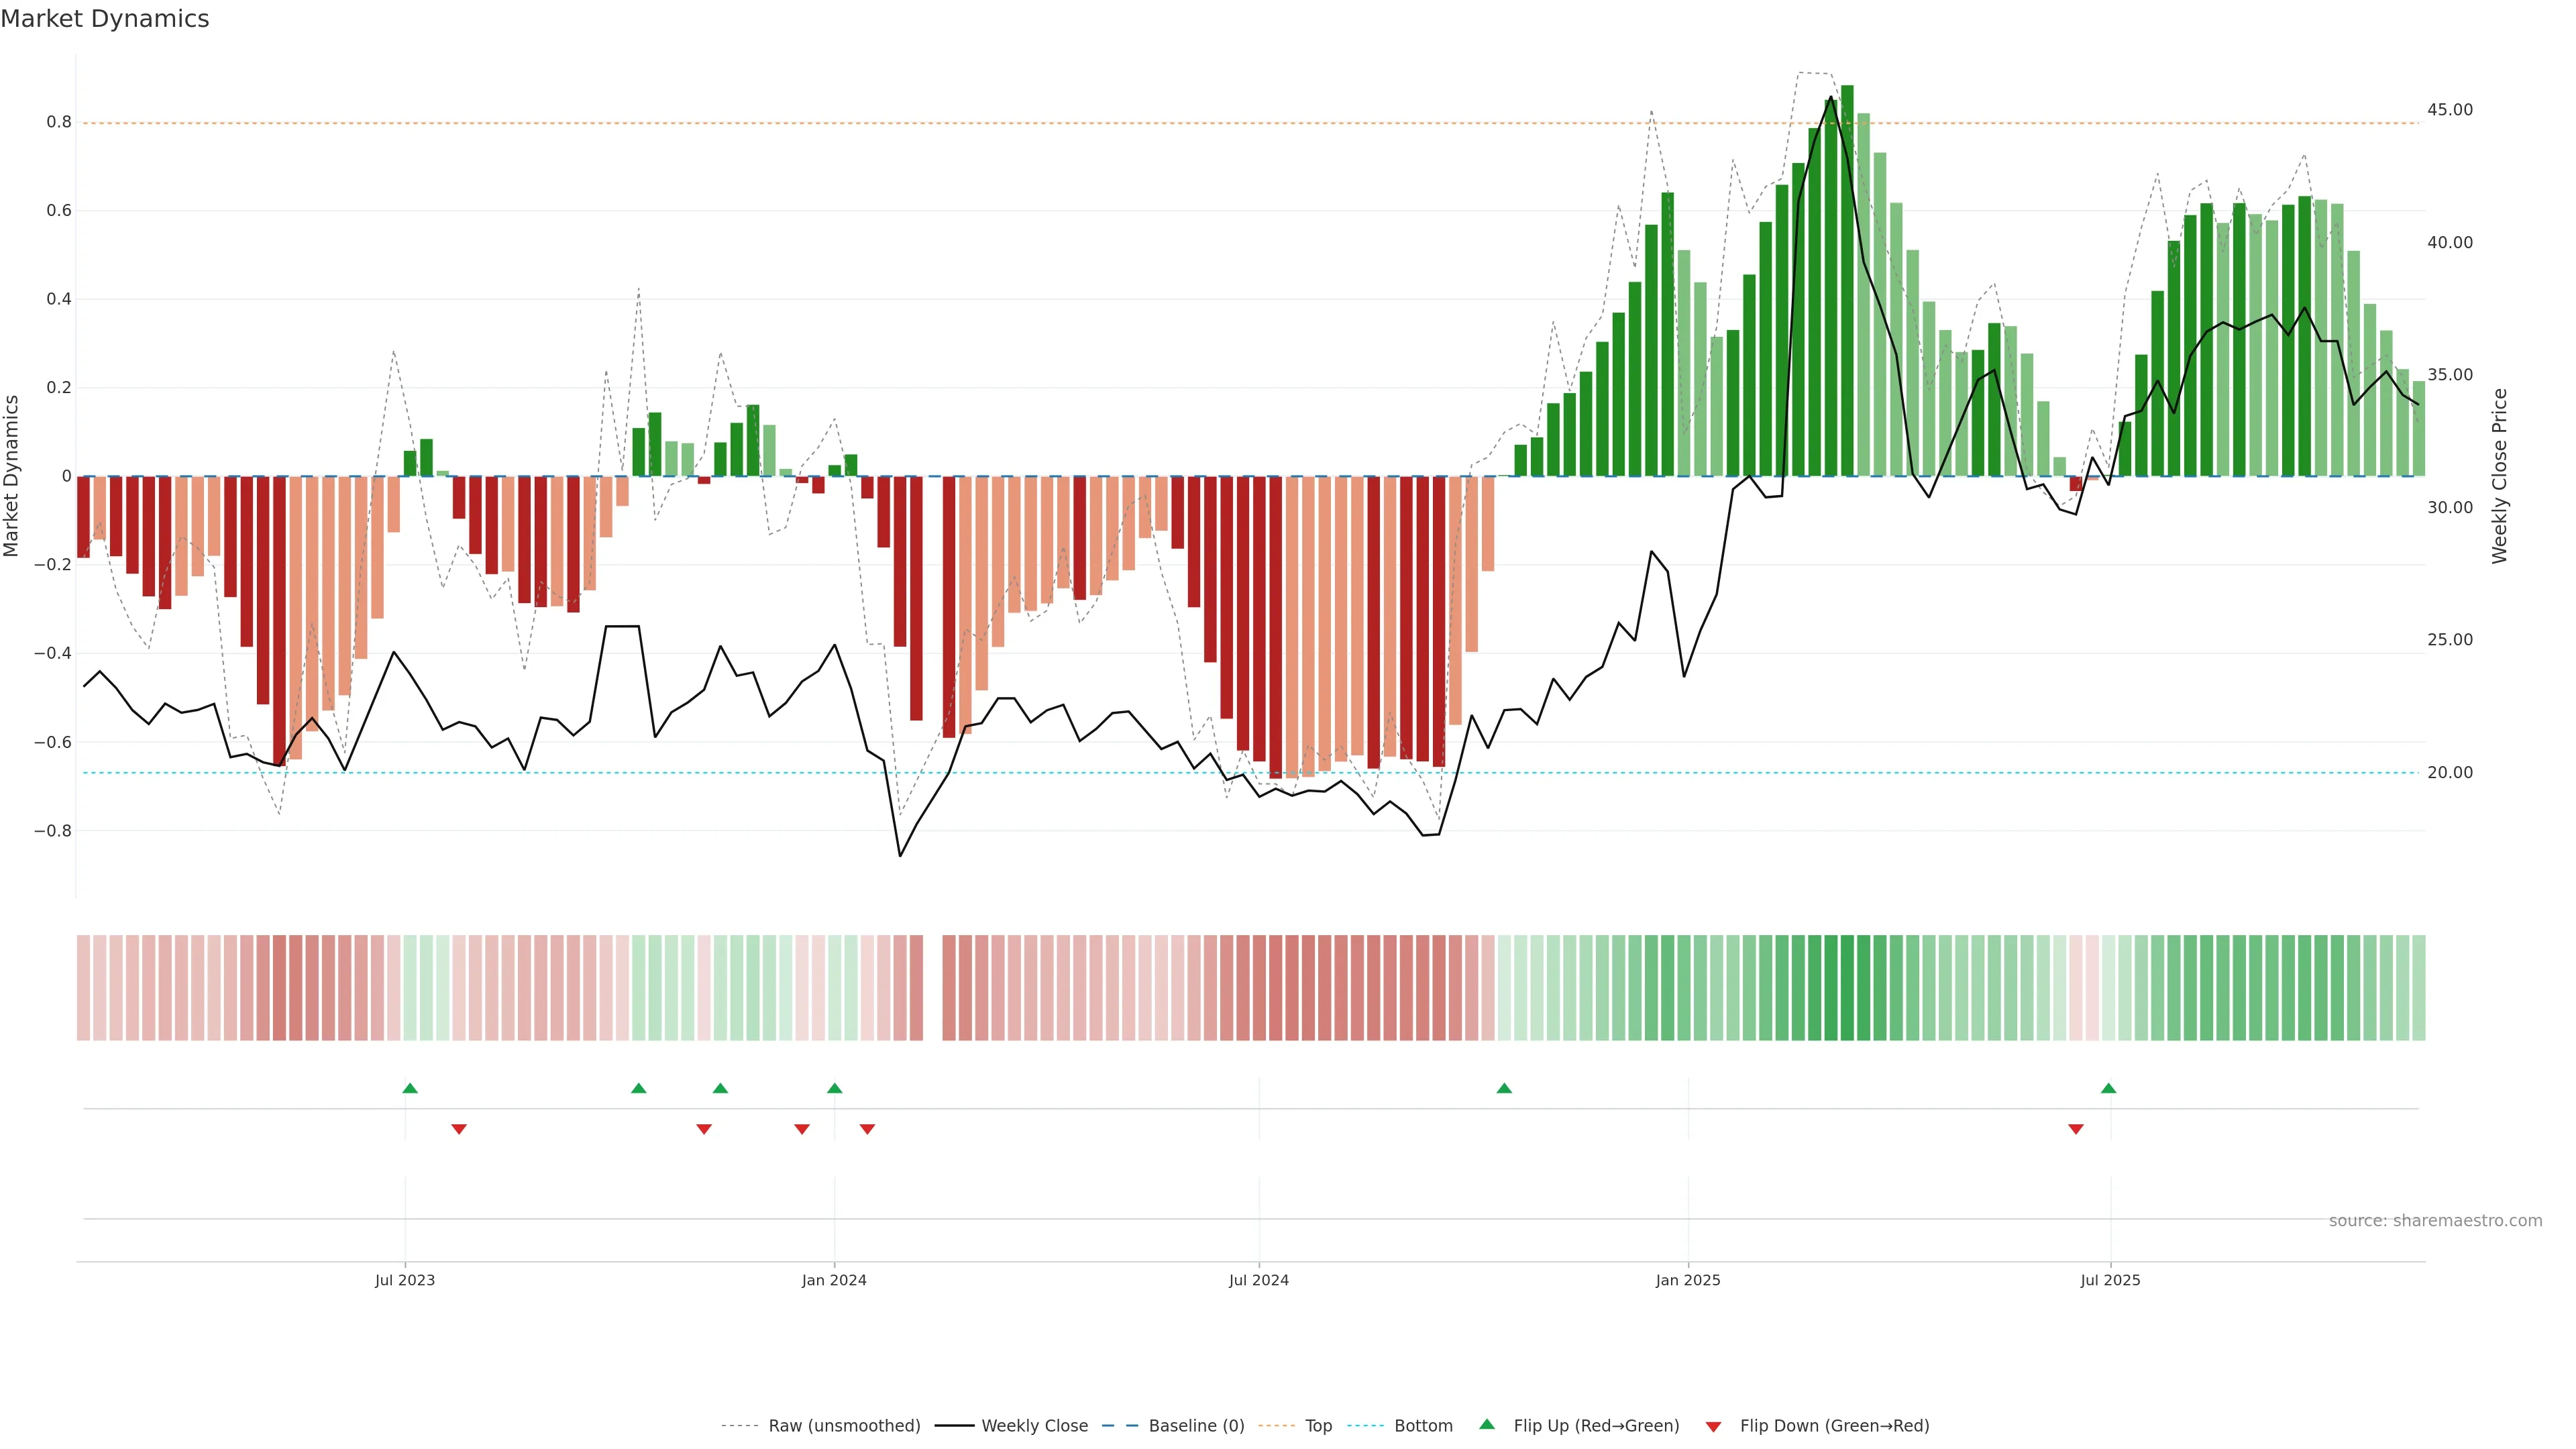
Task: Click the Flip Up triangle near Jul 2025
Action: click(2108, 1088)
